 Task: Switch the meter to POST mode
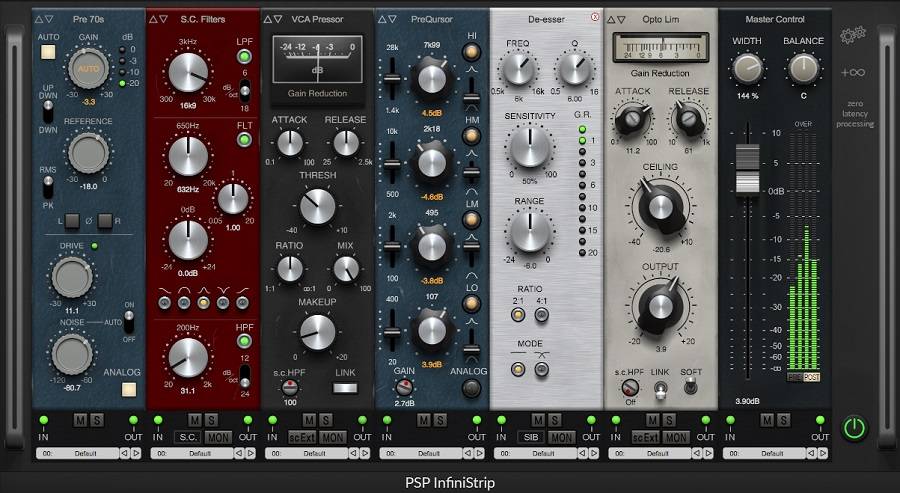point(811,377)
